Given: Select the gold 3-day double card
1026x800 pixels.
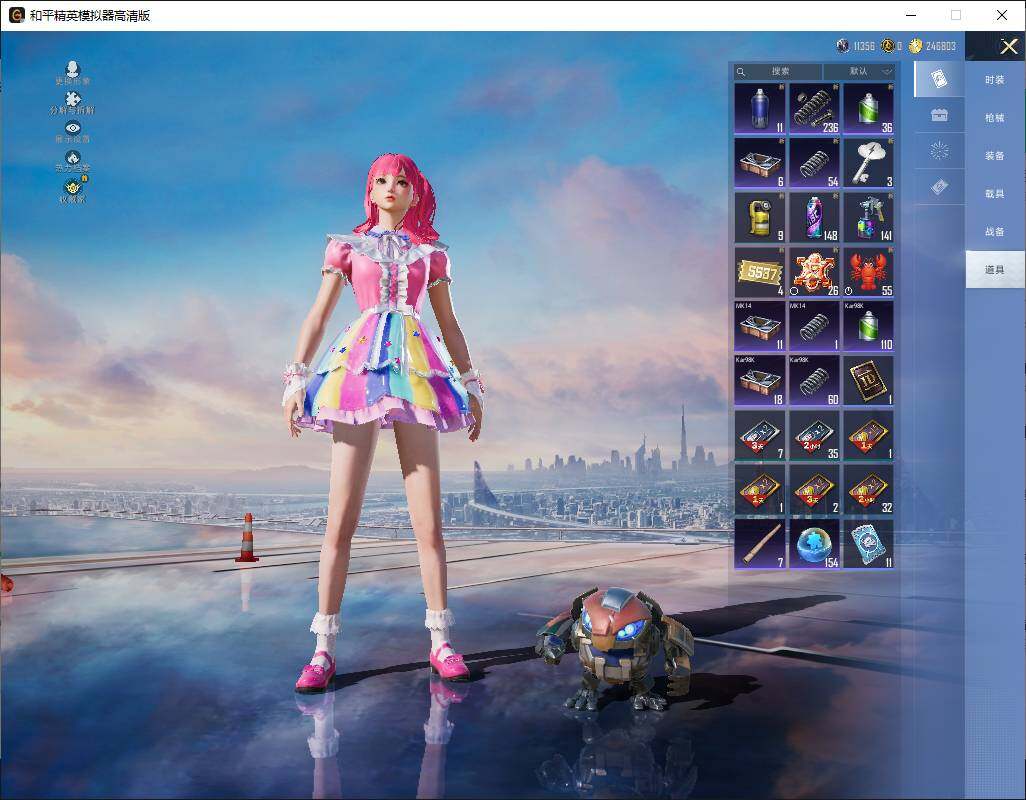Looking at the screenshot, I should pyautogui.click(x=814, y=489).
